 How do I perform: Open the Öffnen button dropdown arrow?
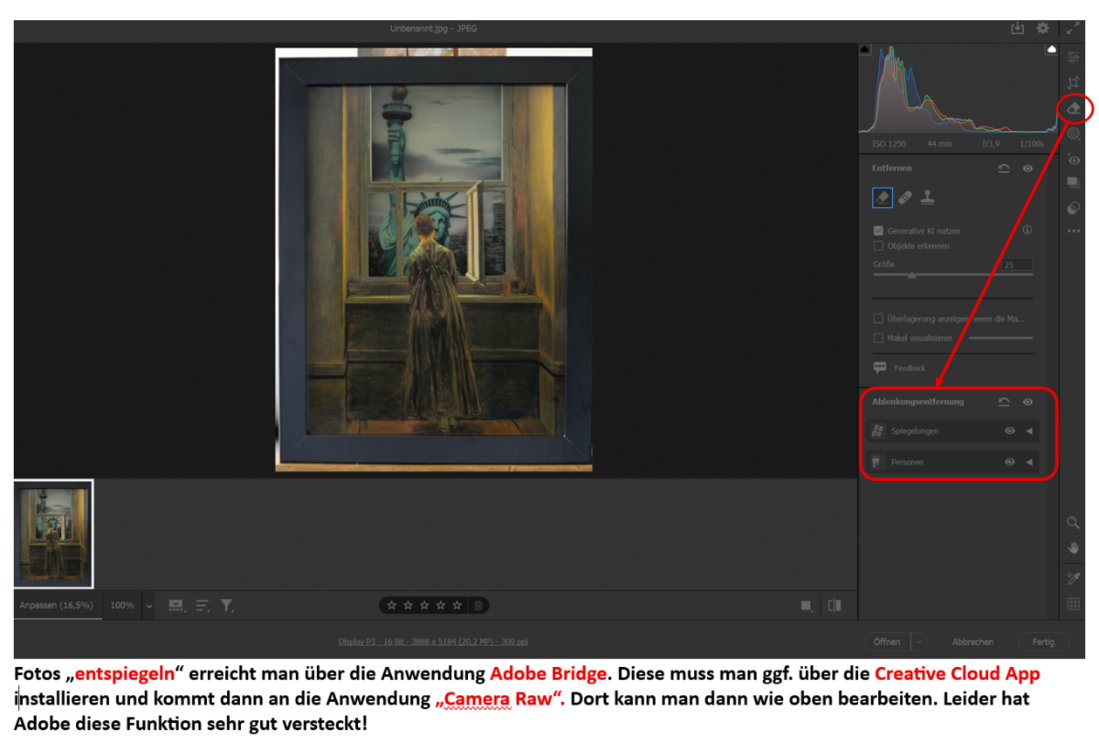click(918, 641)
